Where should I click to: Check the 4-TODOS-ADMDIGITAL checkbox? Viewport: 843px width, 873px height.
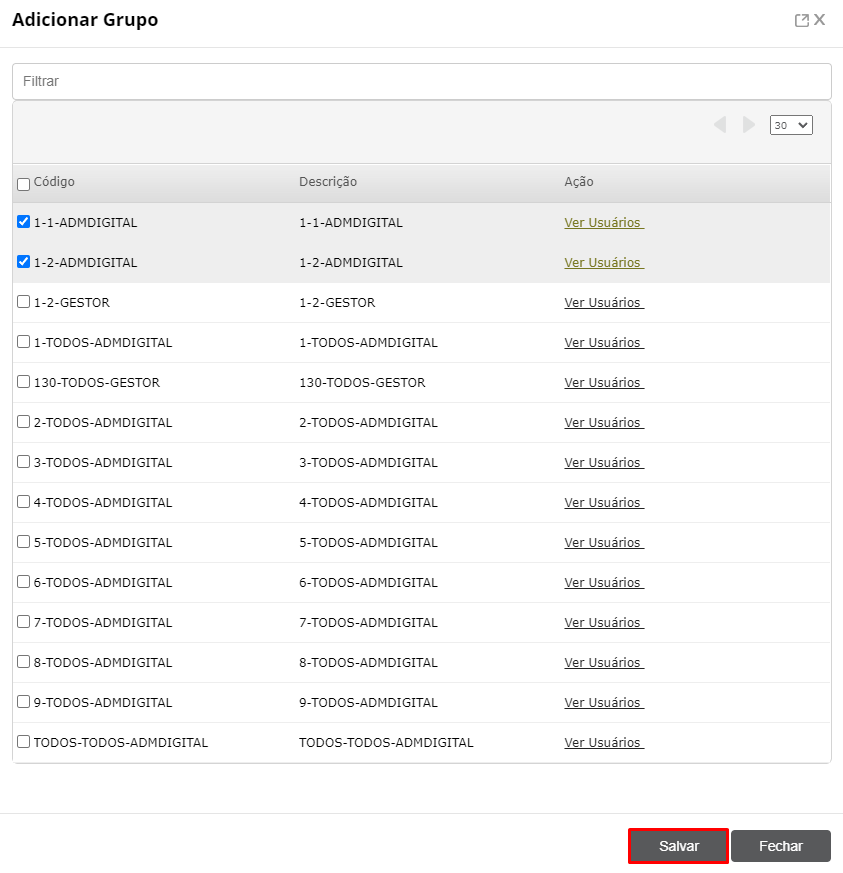click(x=23, y=502)
